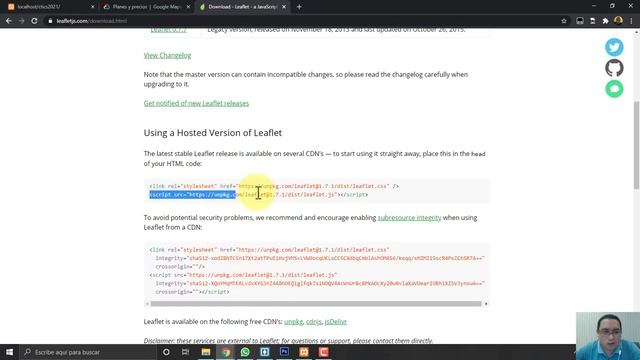Screen dimensions: 640x360
Task: Open the jsDelivr CDN link
Action: (x=336, y=322)
